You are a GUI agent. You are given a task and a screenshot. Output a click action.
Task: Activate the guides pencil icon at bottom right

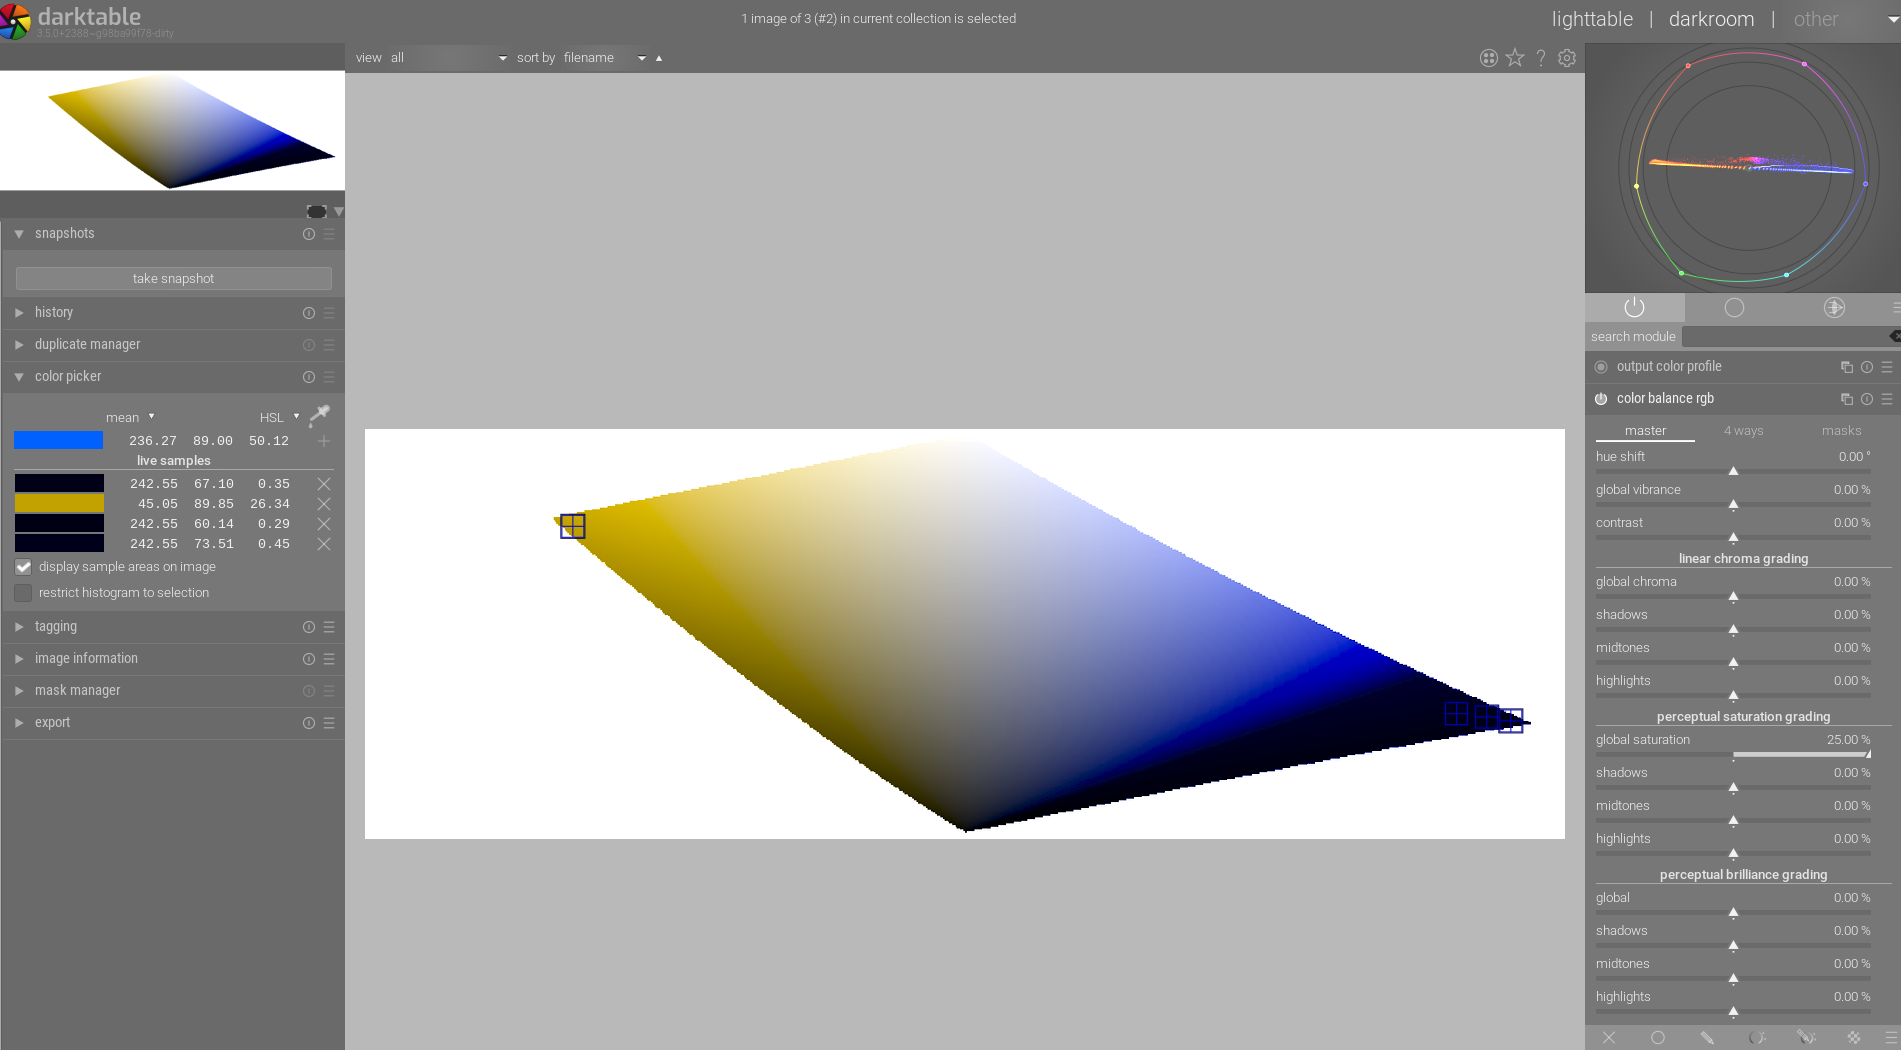click(x=1707, y=1037)
